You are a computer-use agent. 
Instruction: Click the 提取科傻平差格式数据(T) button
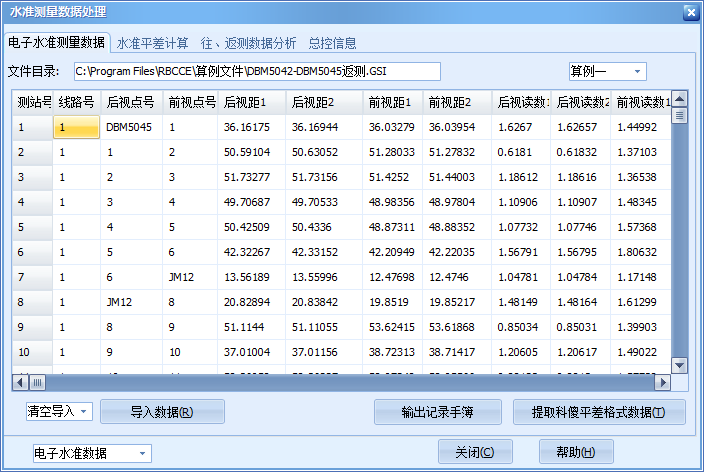[x=598, y=411]
